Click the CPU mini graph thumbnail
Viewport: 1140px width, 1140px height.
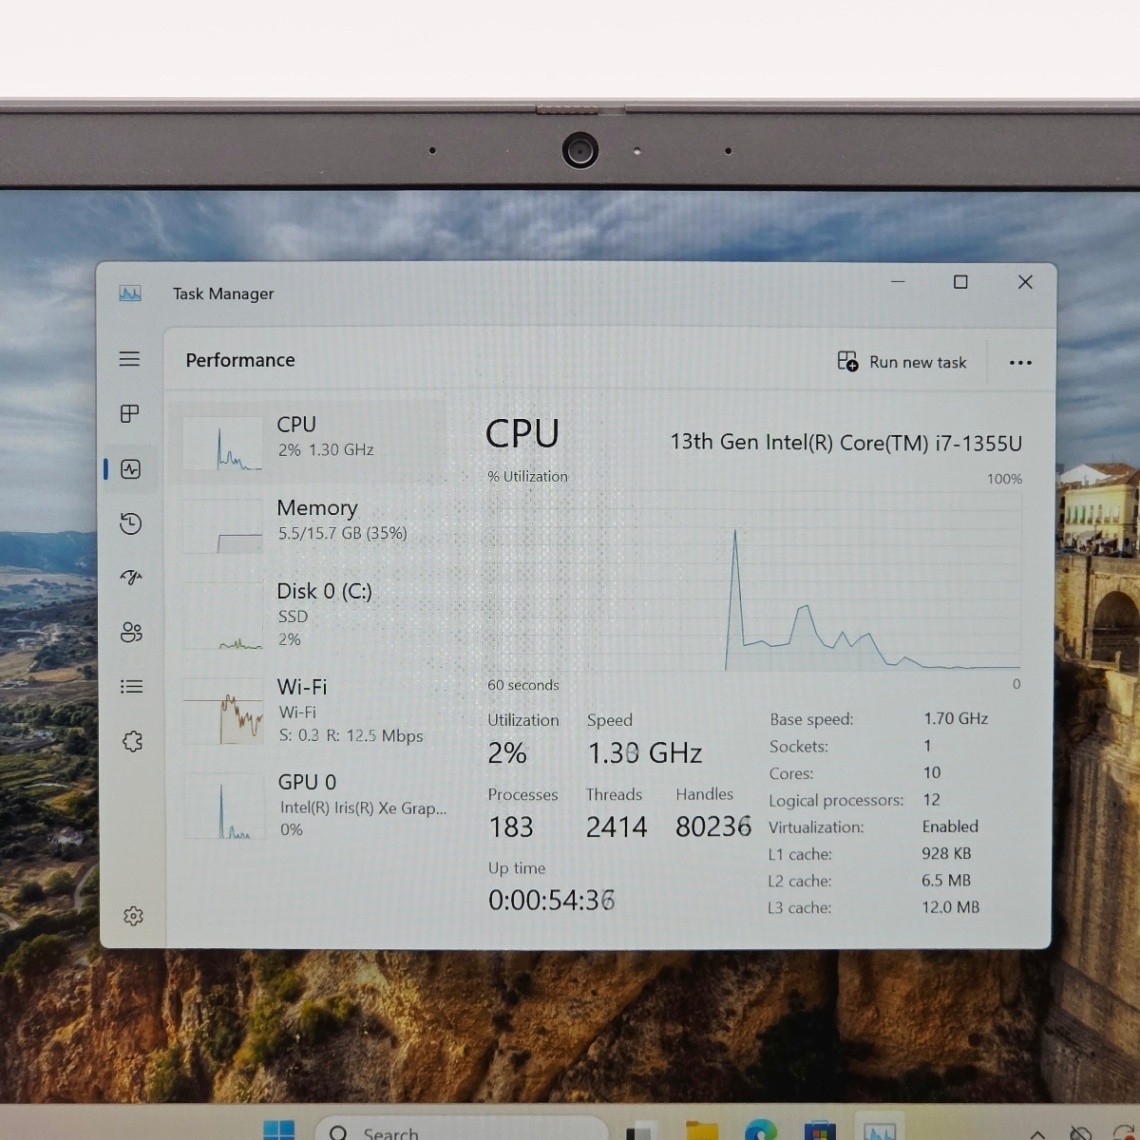click(222, 443)
